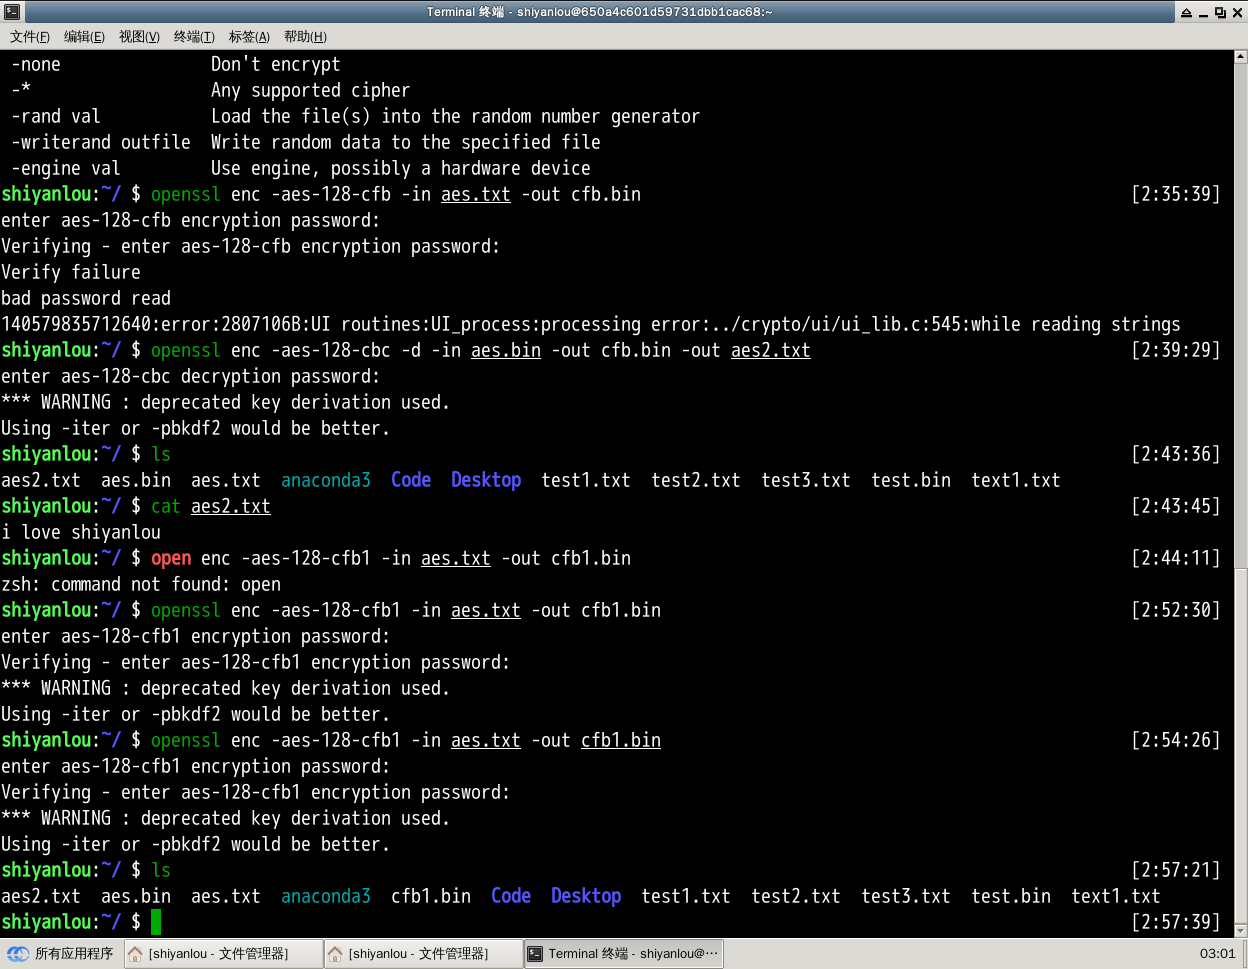1248x969 pixels.
Task: Maximize the Terminal window
Action: point(1220,12)
